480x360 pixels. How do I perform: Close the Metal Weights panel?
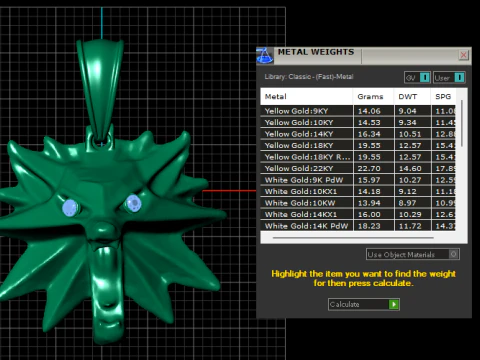463,55
